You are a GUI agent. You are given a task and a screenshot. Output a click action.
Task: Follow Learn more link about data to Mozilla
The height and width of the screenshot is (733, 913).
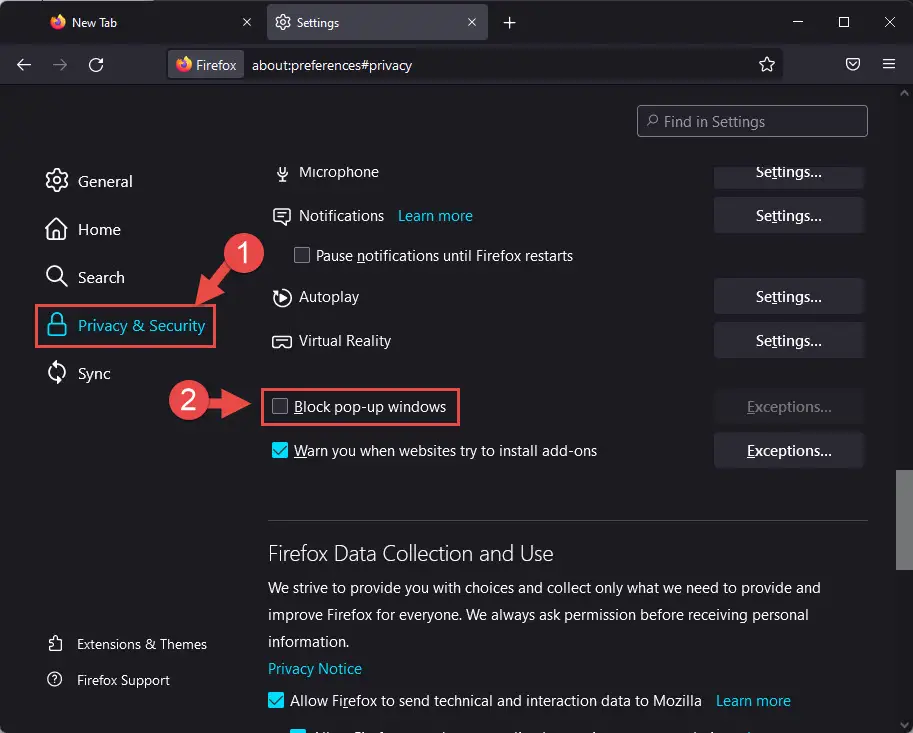point(753,700)
